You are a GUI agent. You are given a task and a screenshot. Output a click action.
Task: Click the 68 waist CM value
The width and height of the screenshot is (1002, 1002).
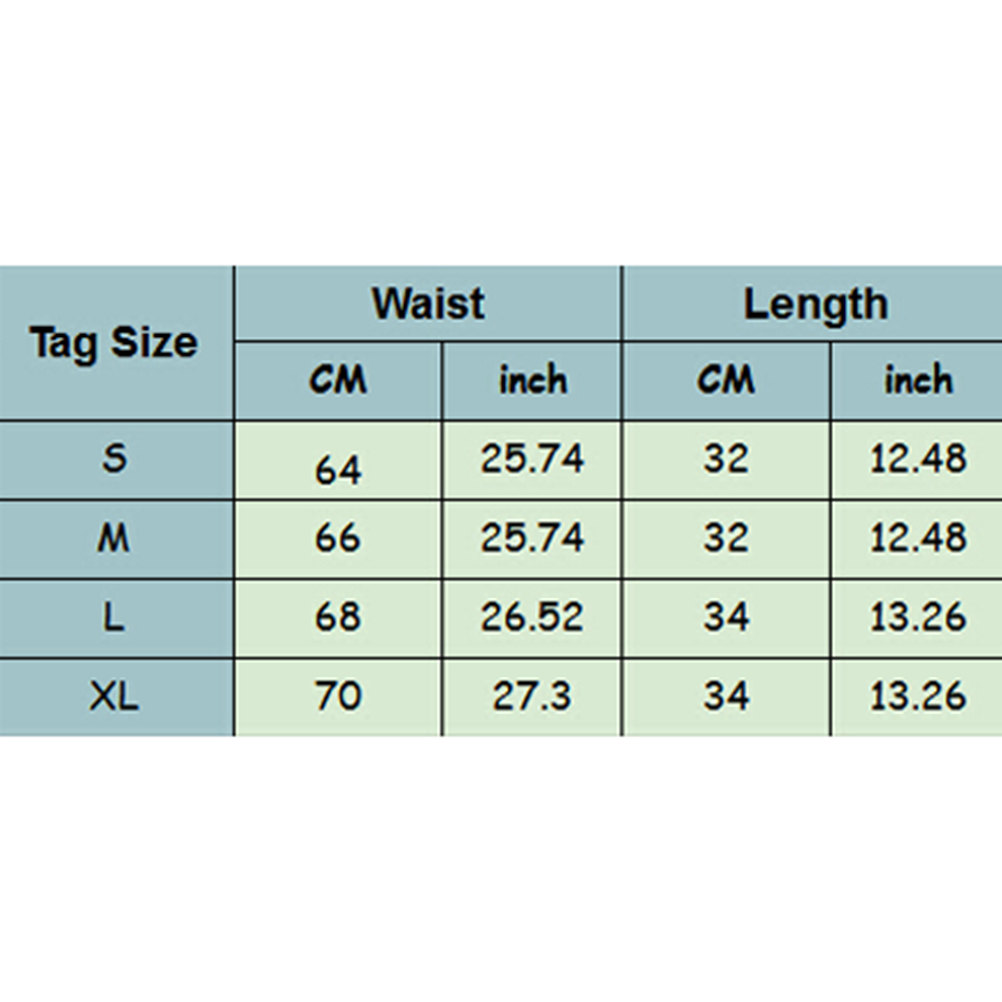tap(338, 617)
